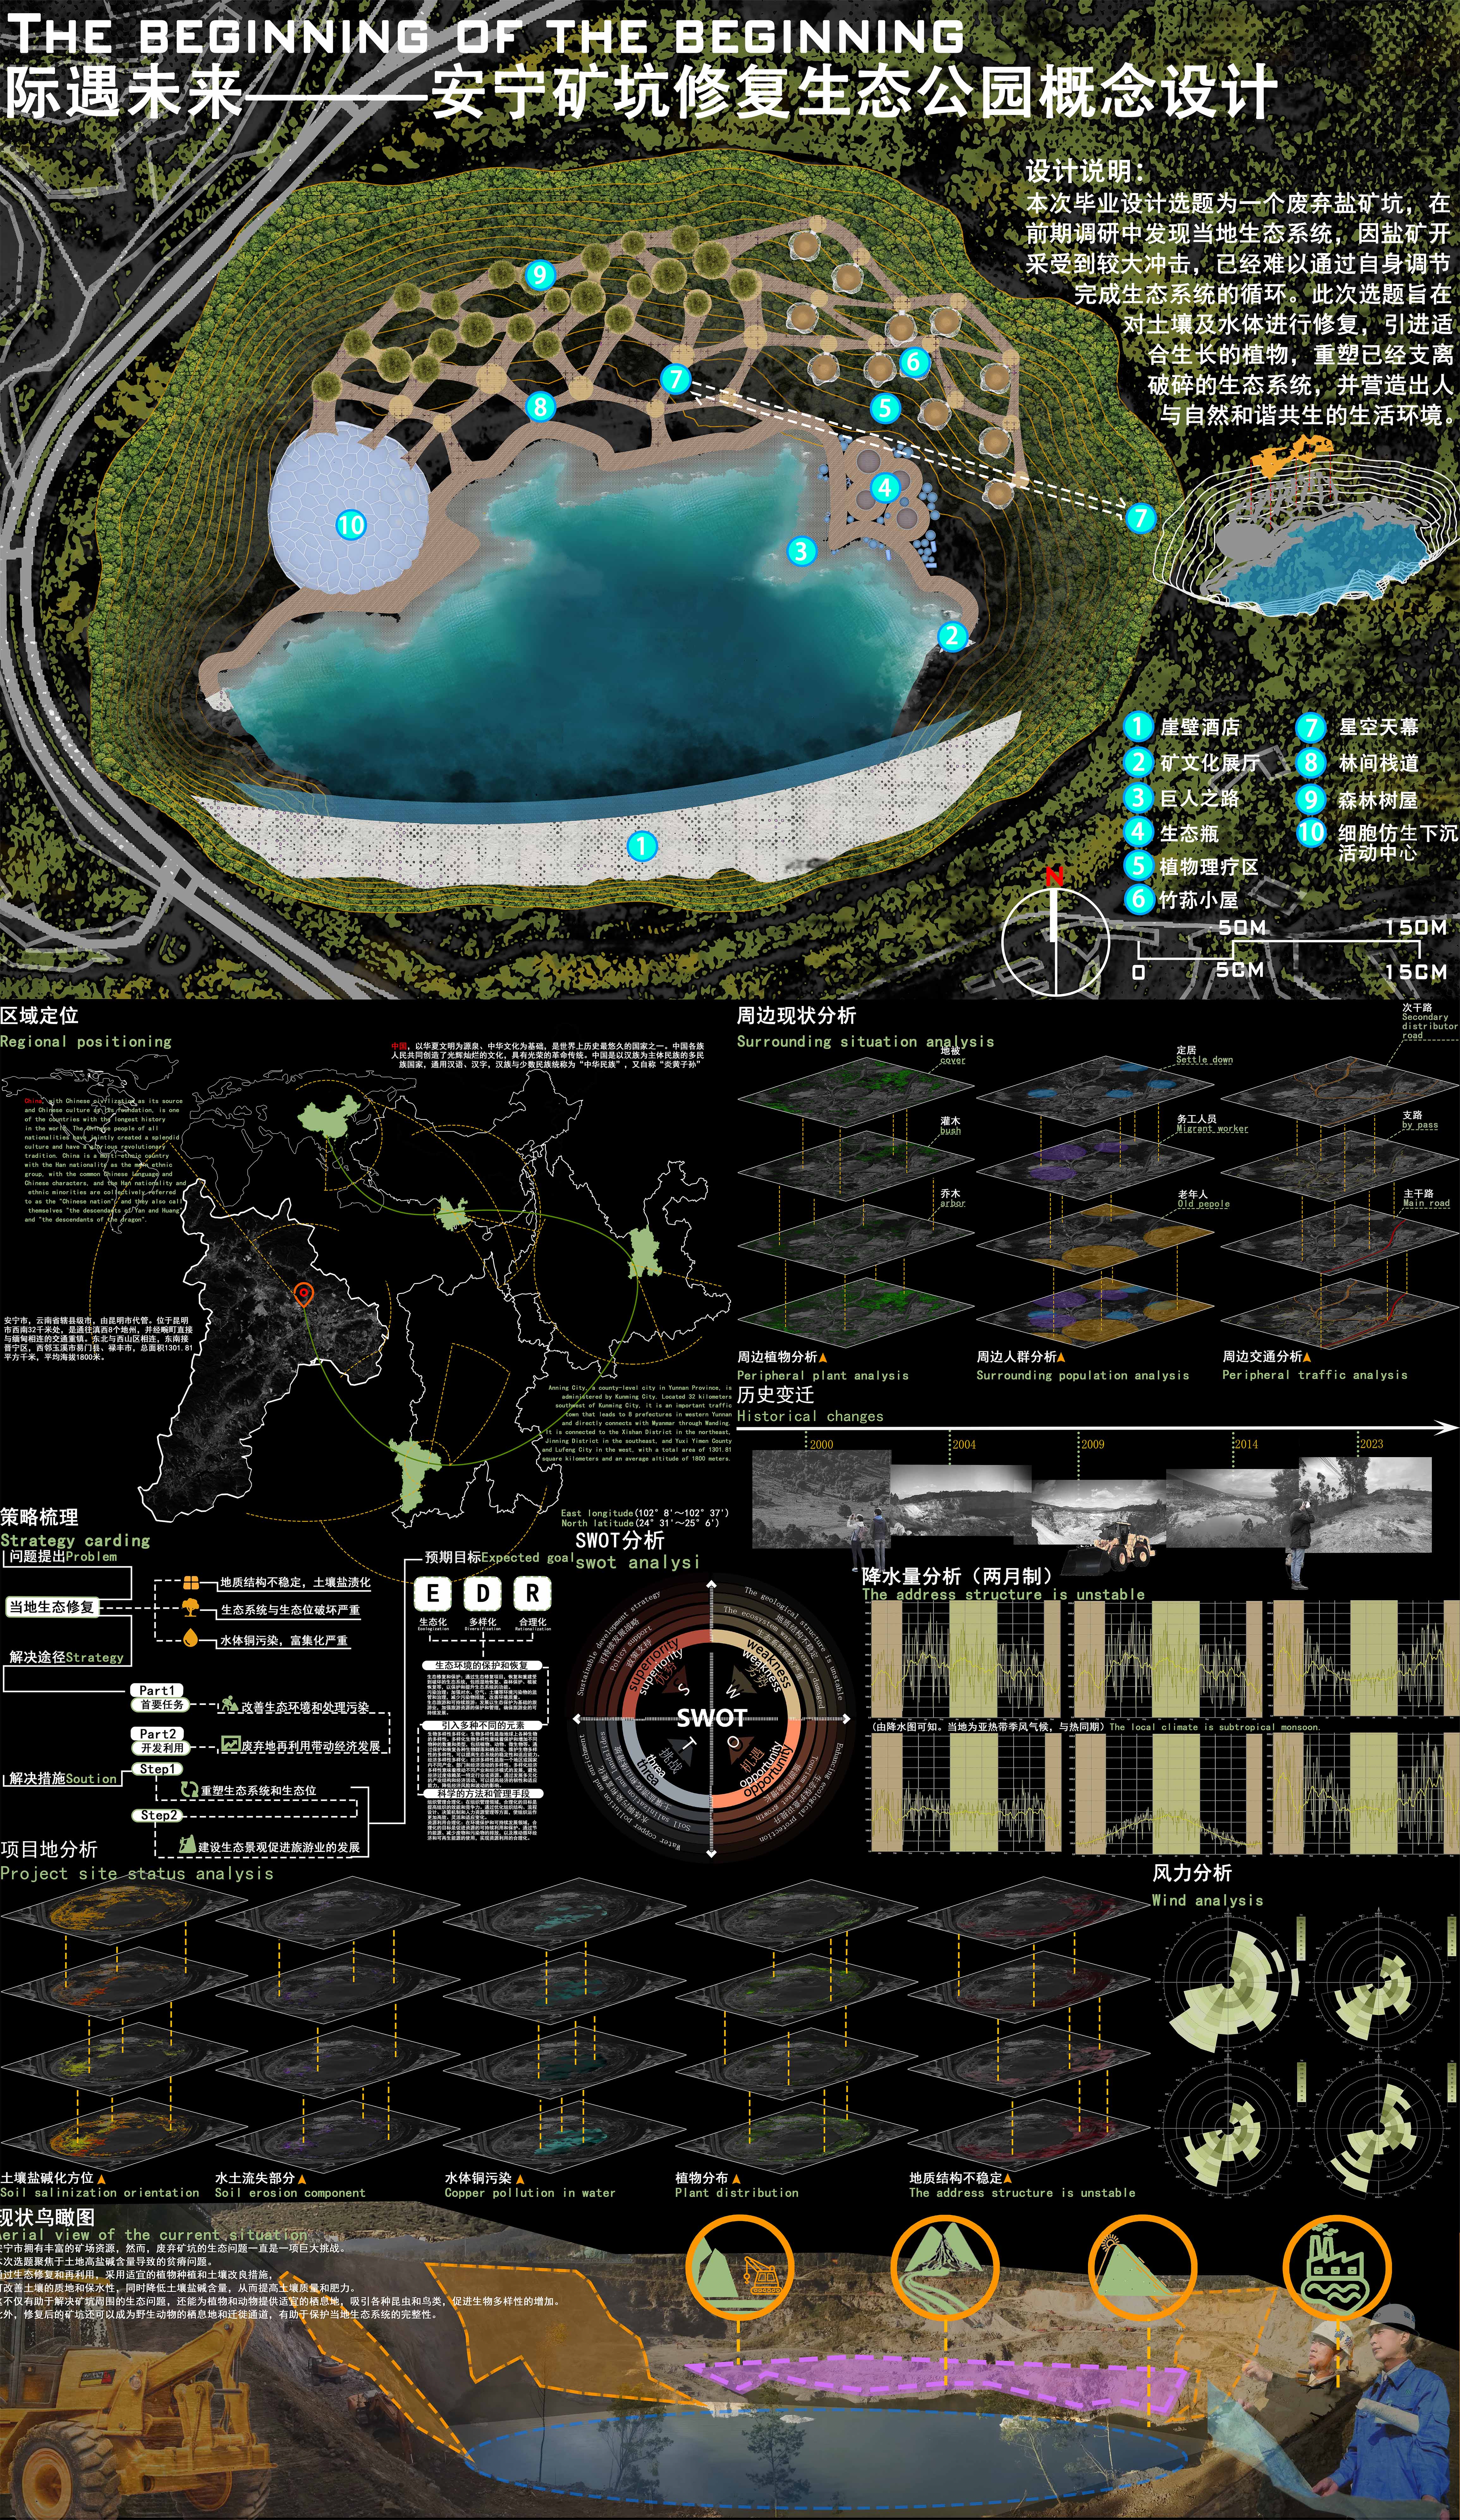This screenshot has width=1460, height=2520.
Task: Click the 'Regional positioning' heading
Action: [86, 1042]
